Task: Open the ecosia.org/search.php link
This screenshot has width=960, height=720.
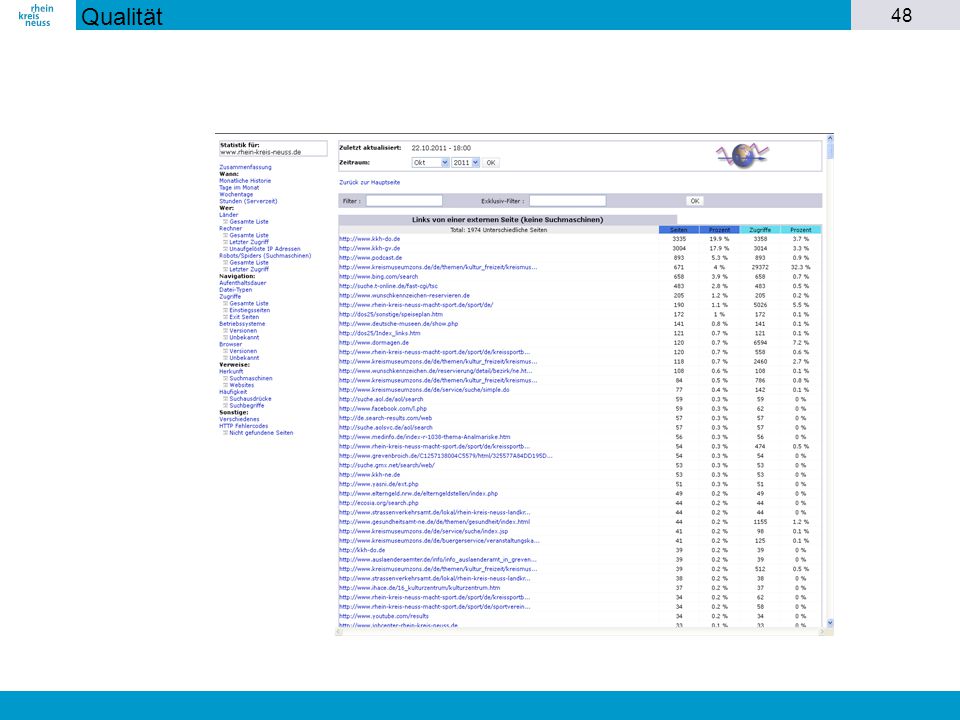Action: [x=379, y=503]
